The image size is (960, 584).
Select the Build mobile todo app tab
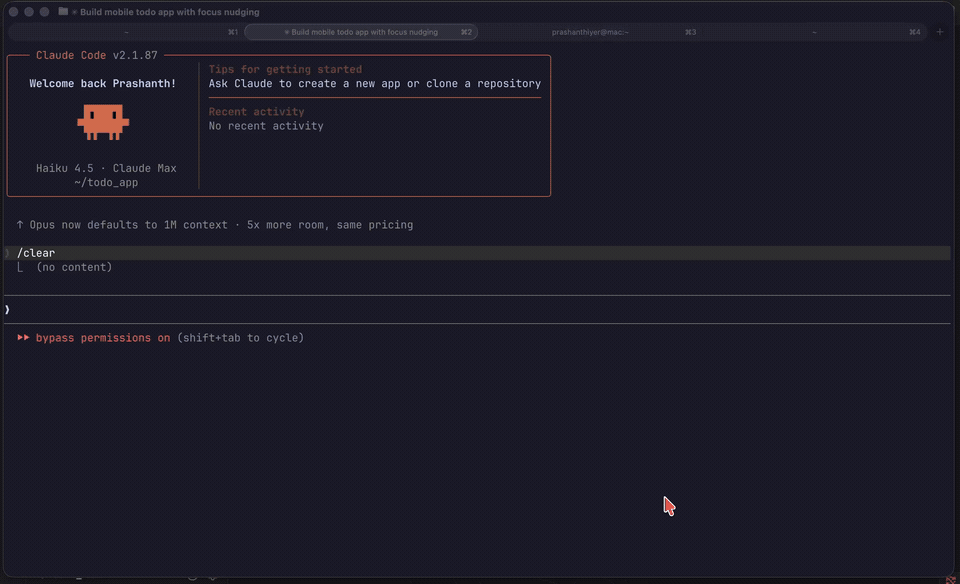[361, 32]
